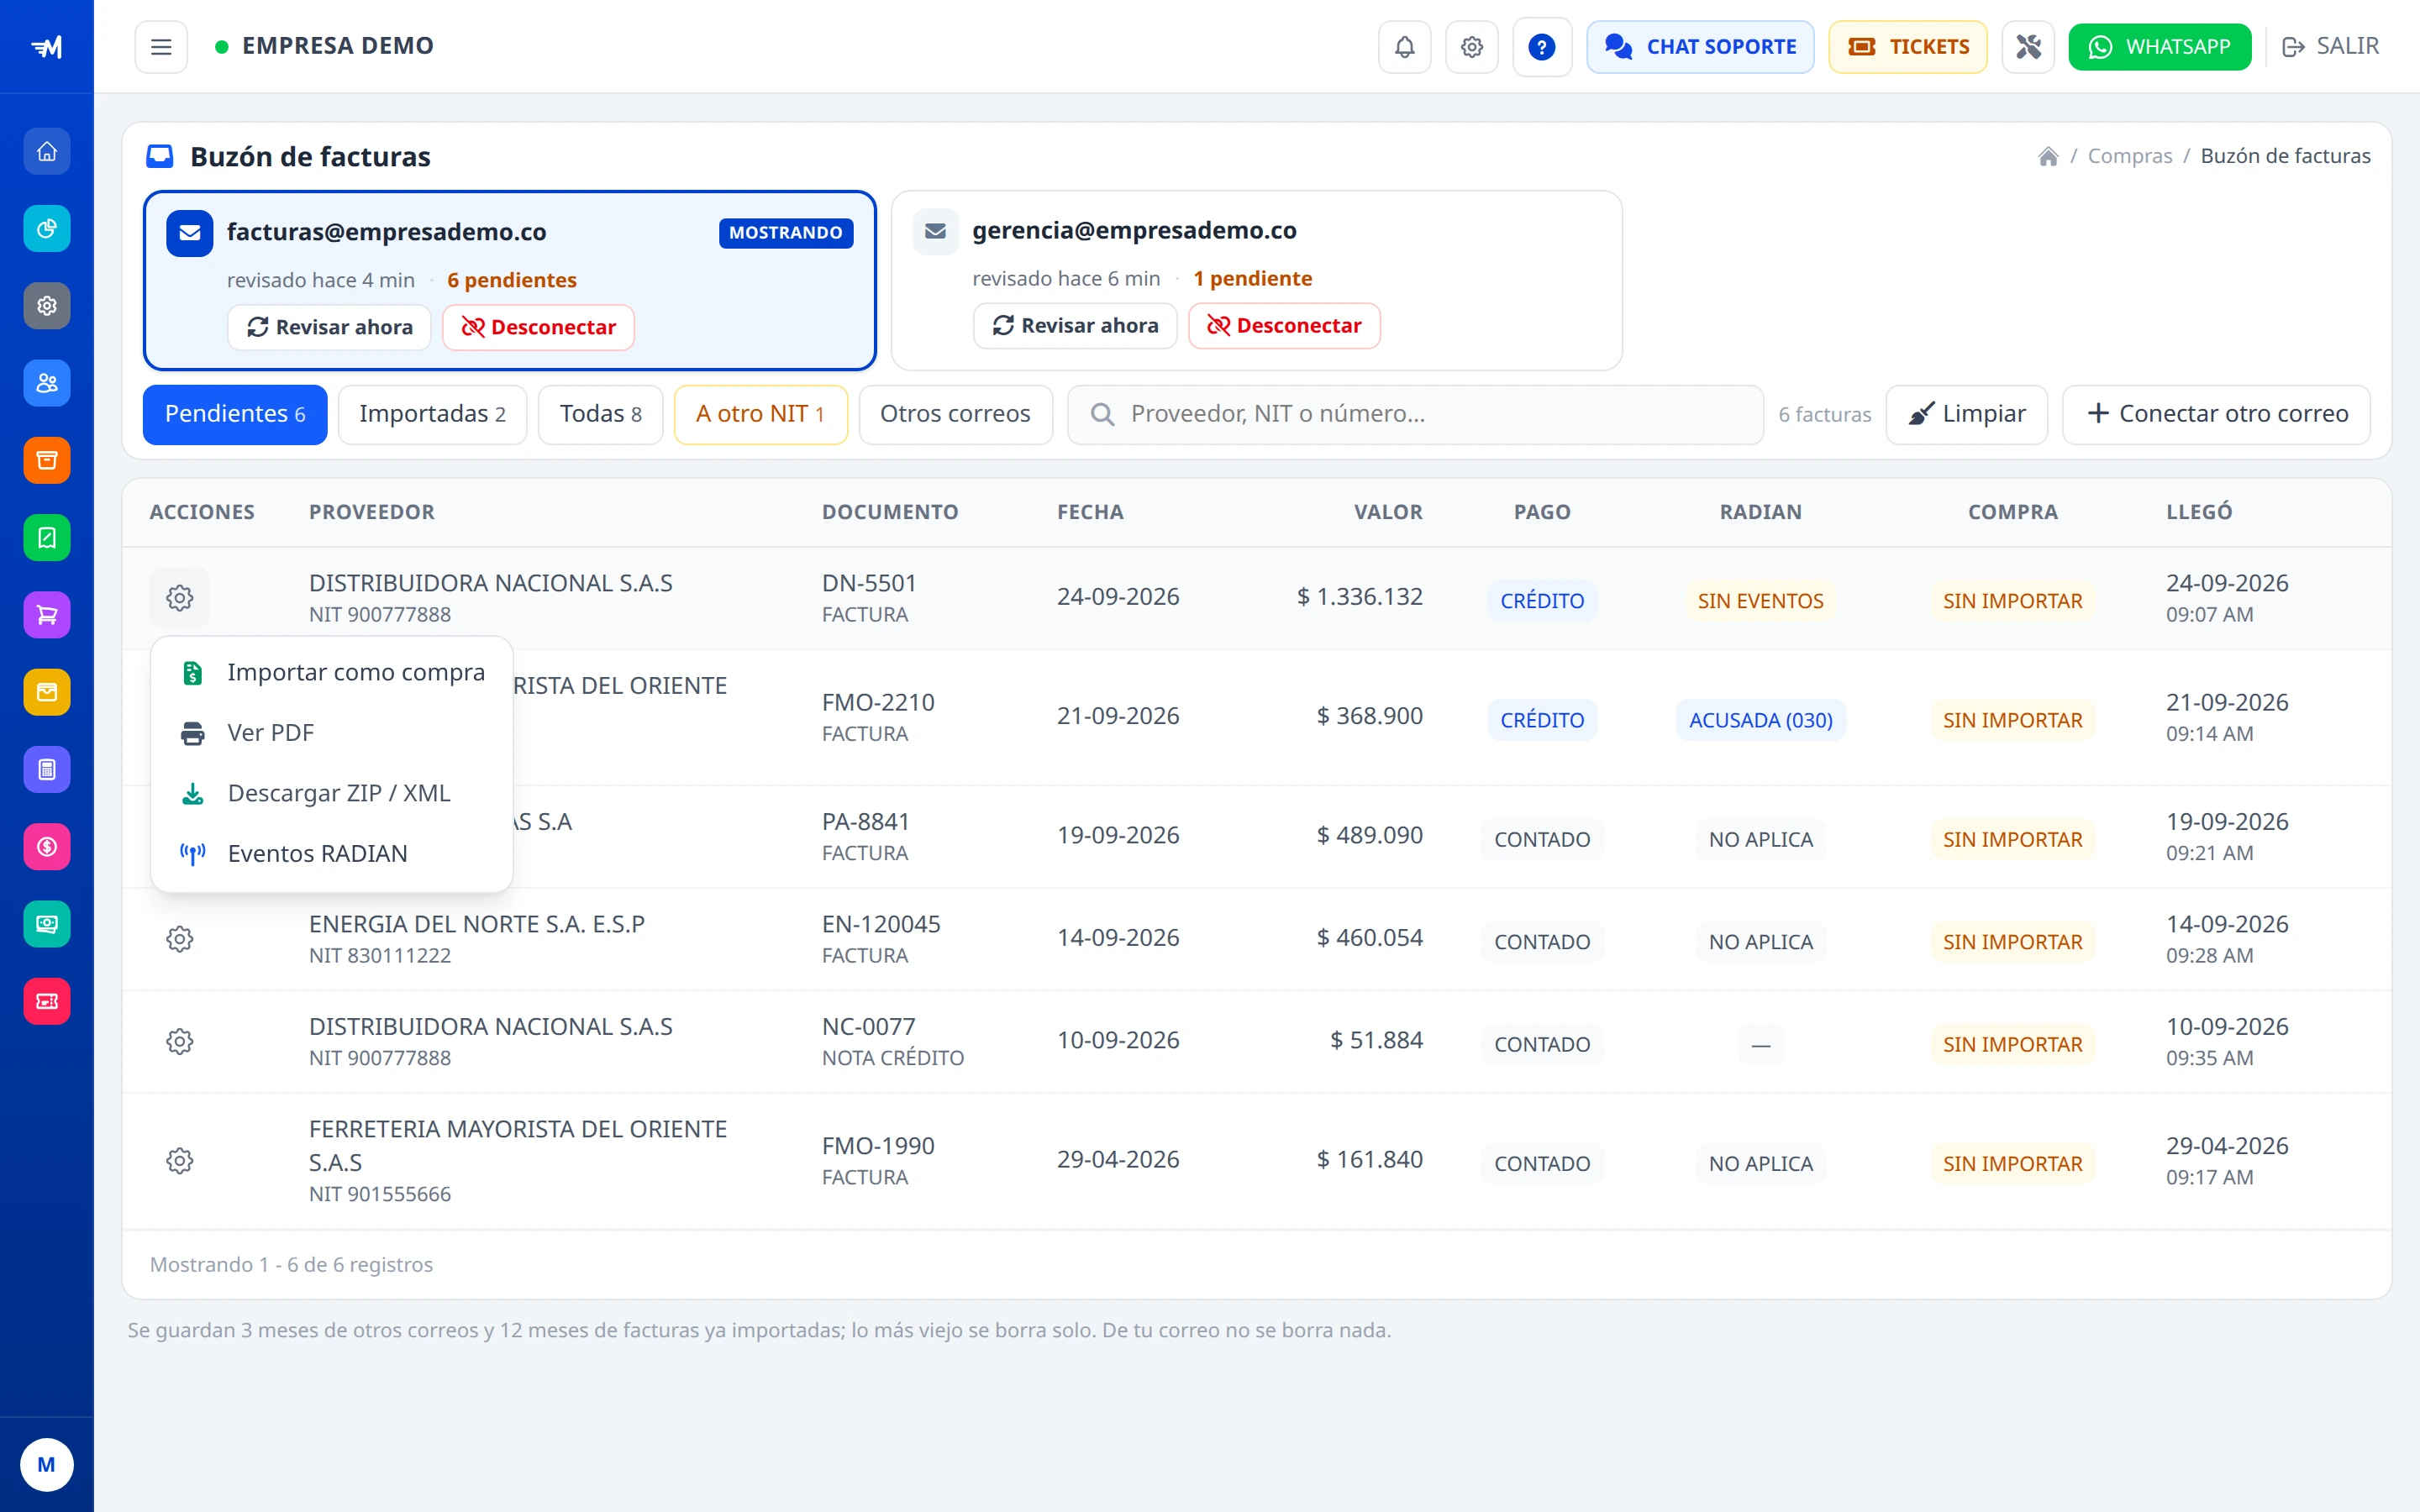Select the gerencia@empresademo.co mailbox card
This screenshot has width=2420, height=1512.
pos(1256,281)
